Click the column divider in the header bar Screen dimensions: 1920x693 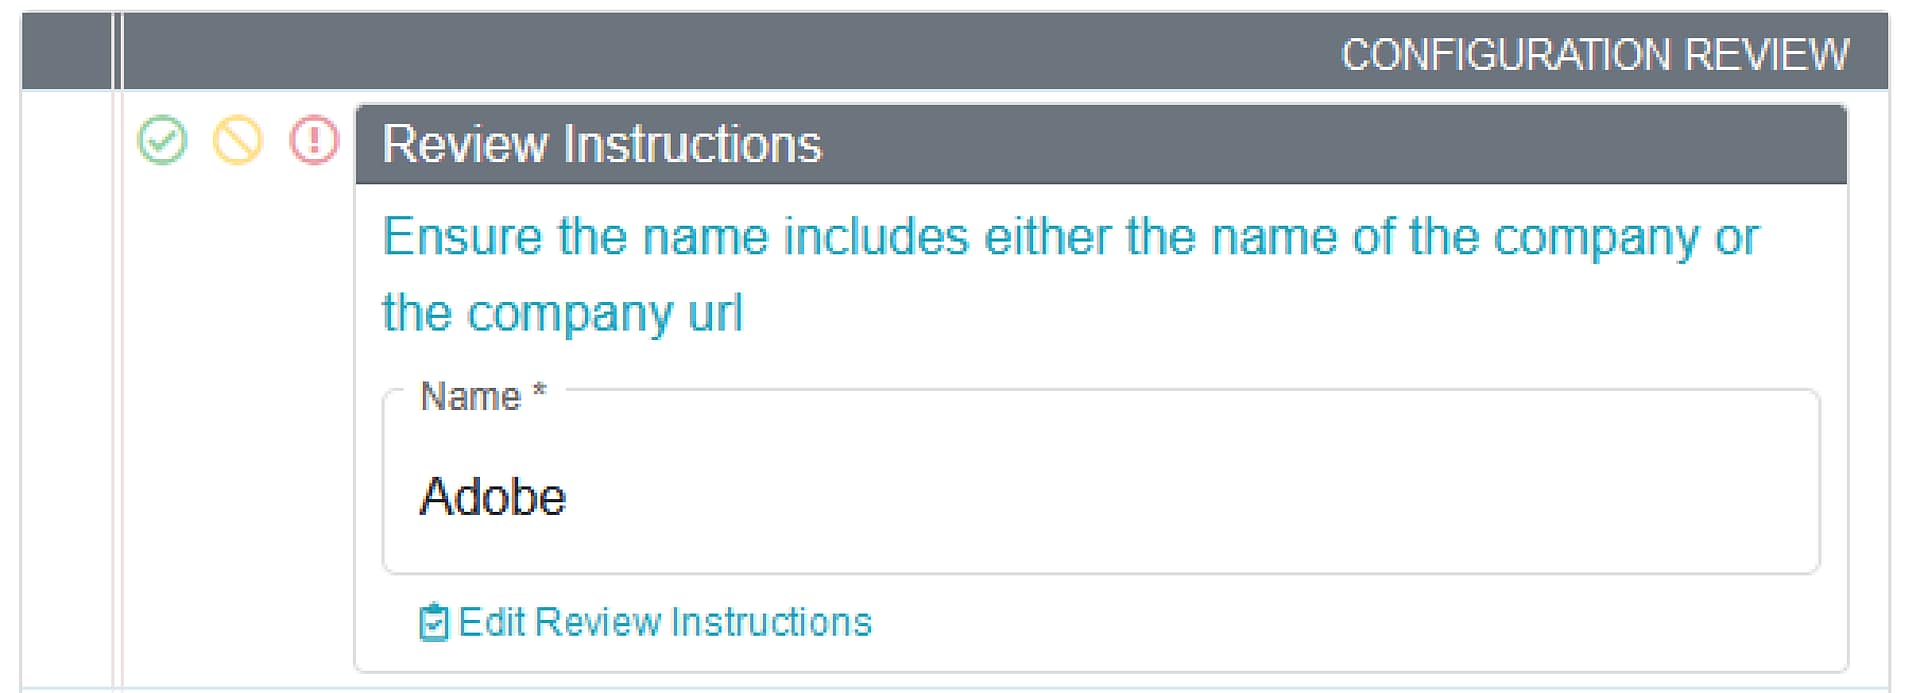pos(117,52)
